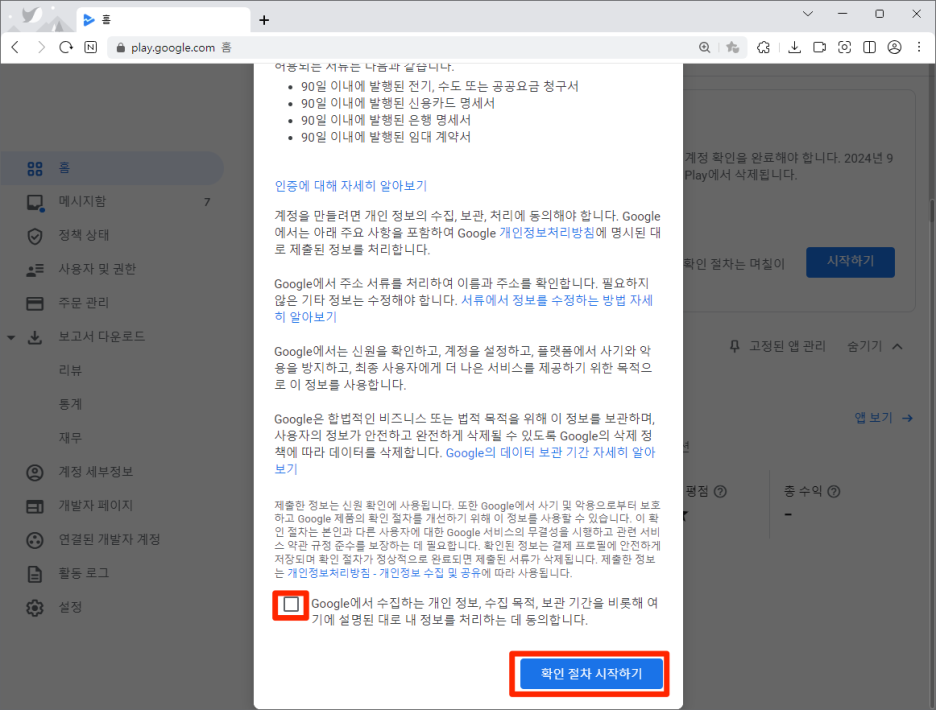The width and height of the screenshot is (936, 710).
Task: Toggle the browser side panel icon
Action: point(869,47)
